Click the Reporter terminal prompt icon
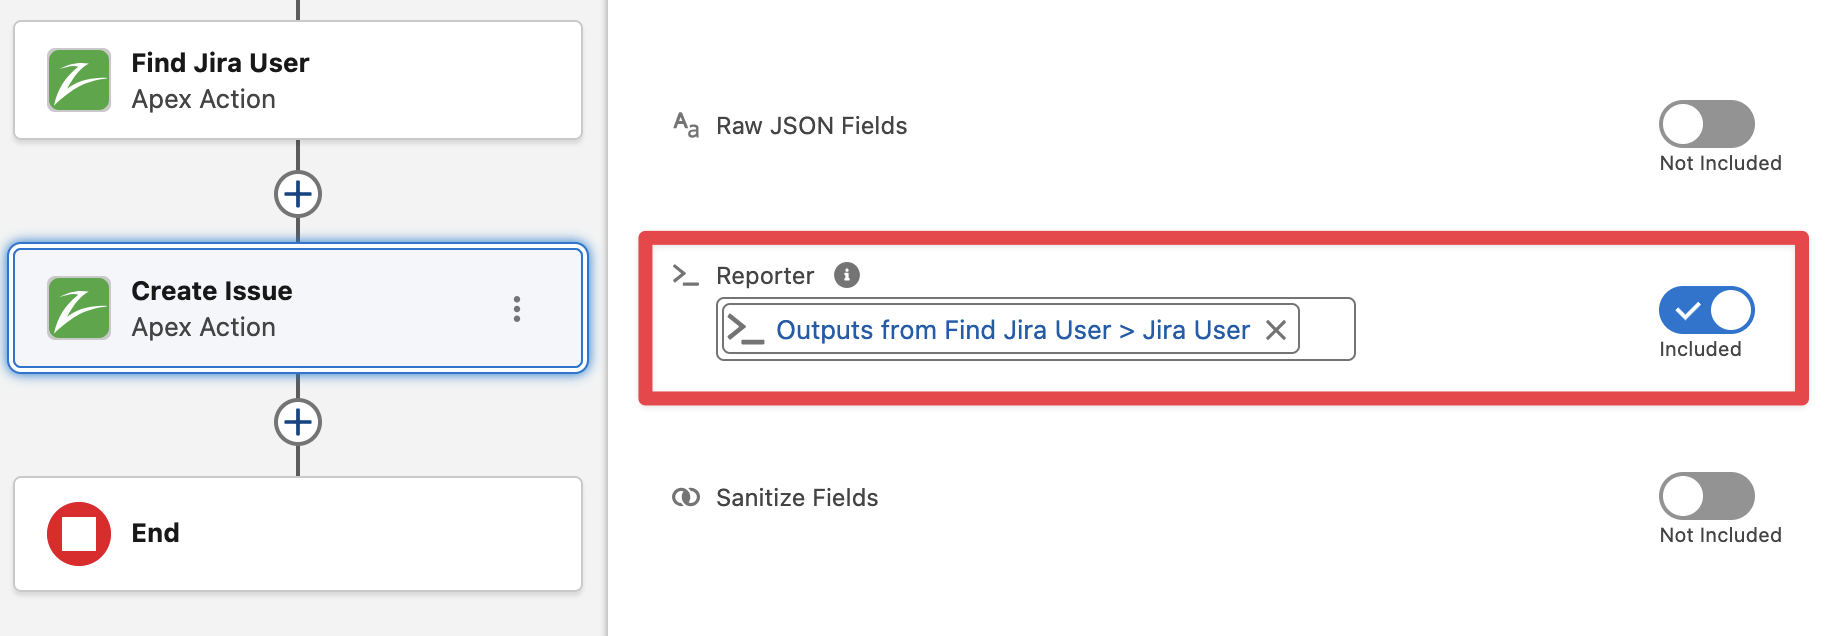The width and height of the screenshot is (1848, 636). click(686, 275)
